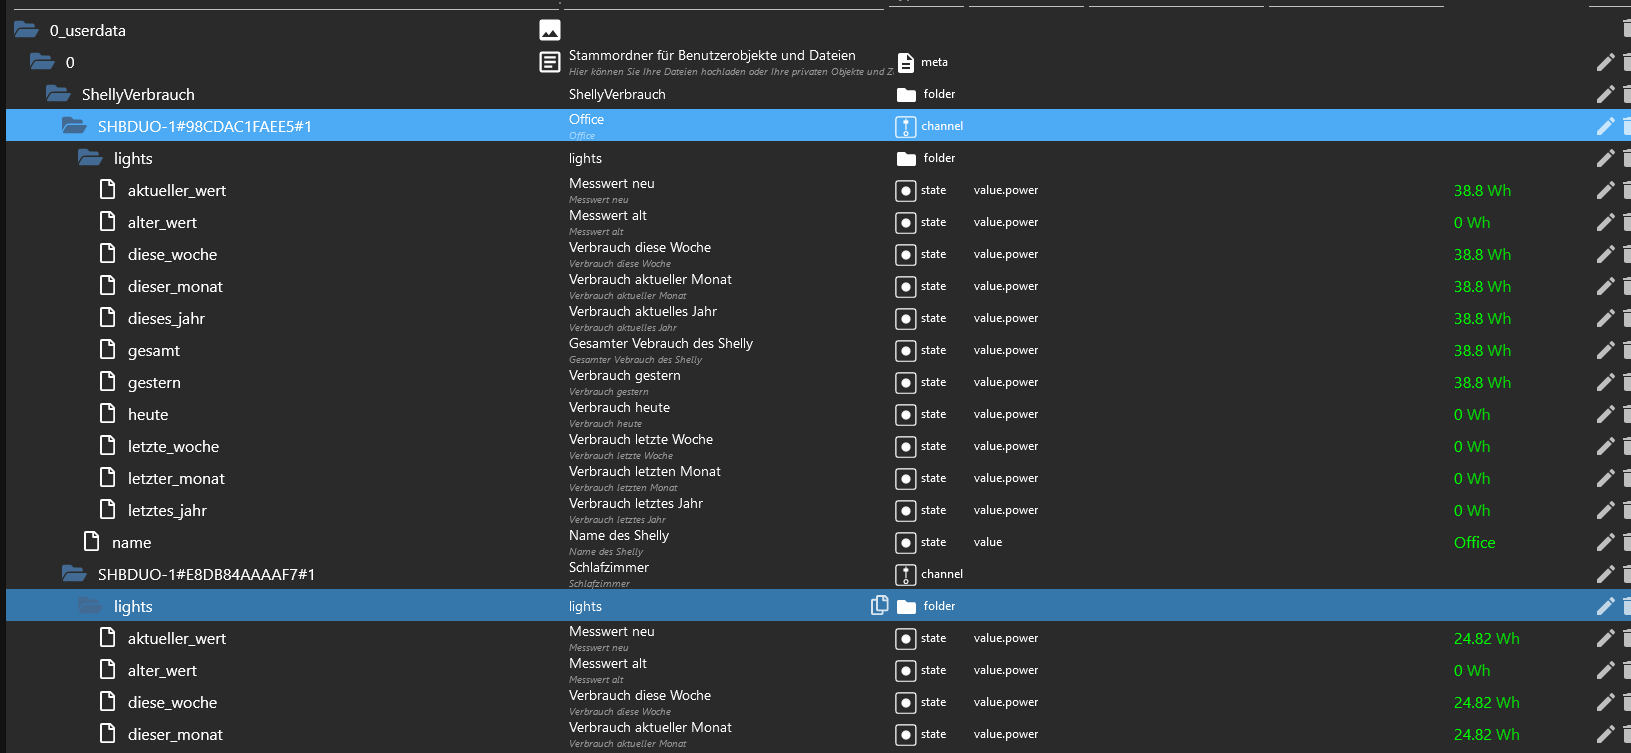
Task: Collapse the 0_userdata folder
Action: point(26,30)
